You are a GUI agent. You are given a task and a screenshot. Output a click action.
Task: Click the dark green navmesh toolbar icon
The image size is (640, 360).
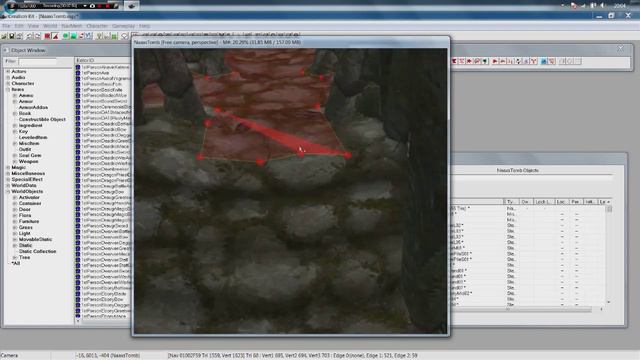[x=485, y=61]
